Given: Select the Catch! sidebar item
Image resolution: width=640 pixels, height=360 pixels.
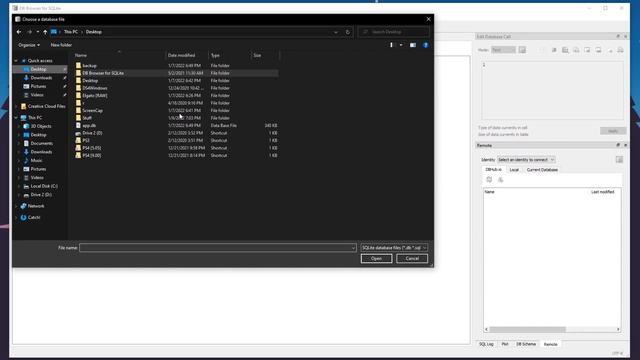Looking at the screenshot, I should pos(33,217).
